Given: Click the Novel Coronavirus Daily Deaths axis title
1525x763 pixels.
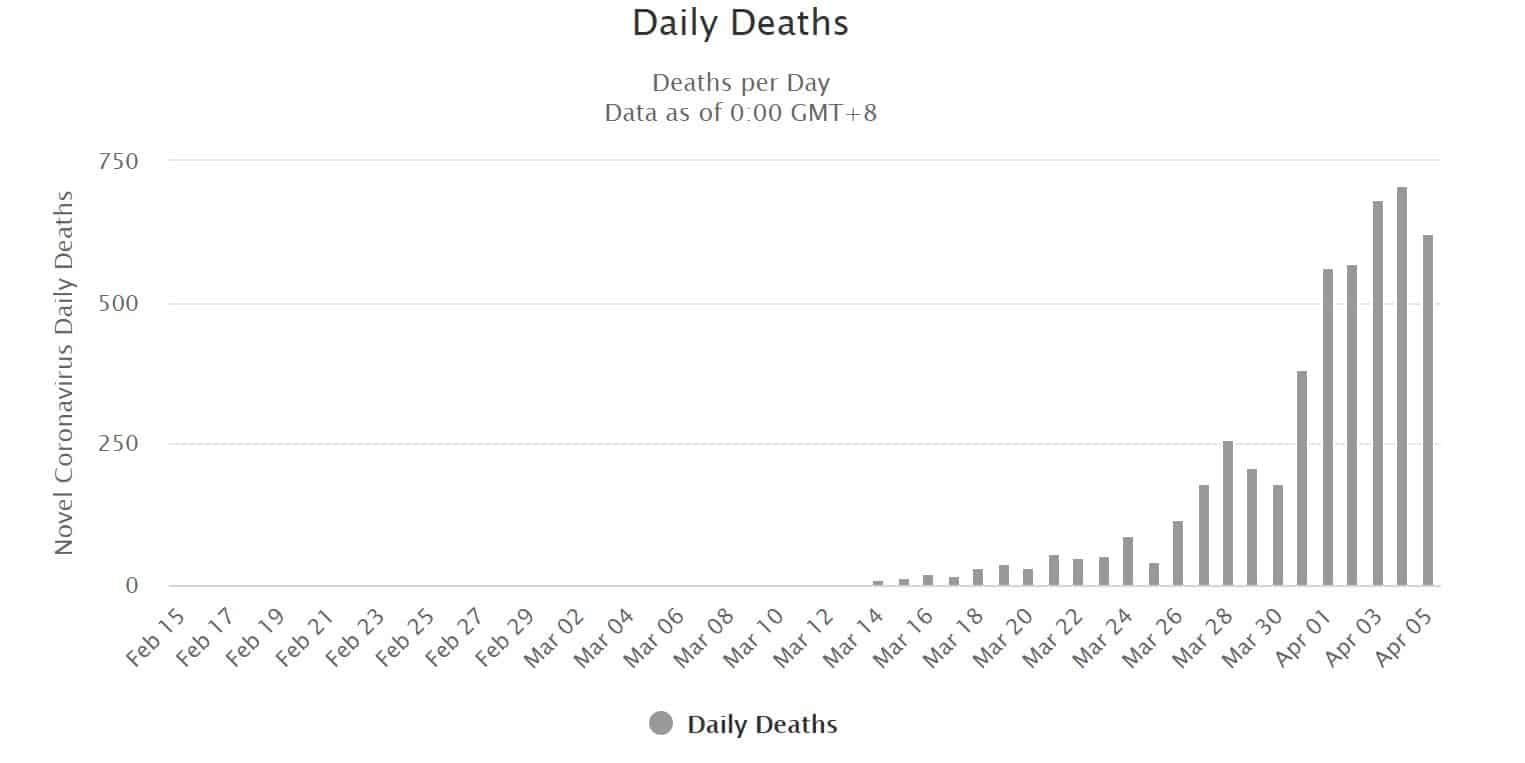Looking at the screenshot, I should click(64, 372).
